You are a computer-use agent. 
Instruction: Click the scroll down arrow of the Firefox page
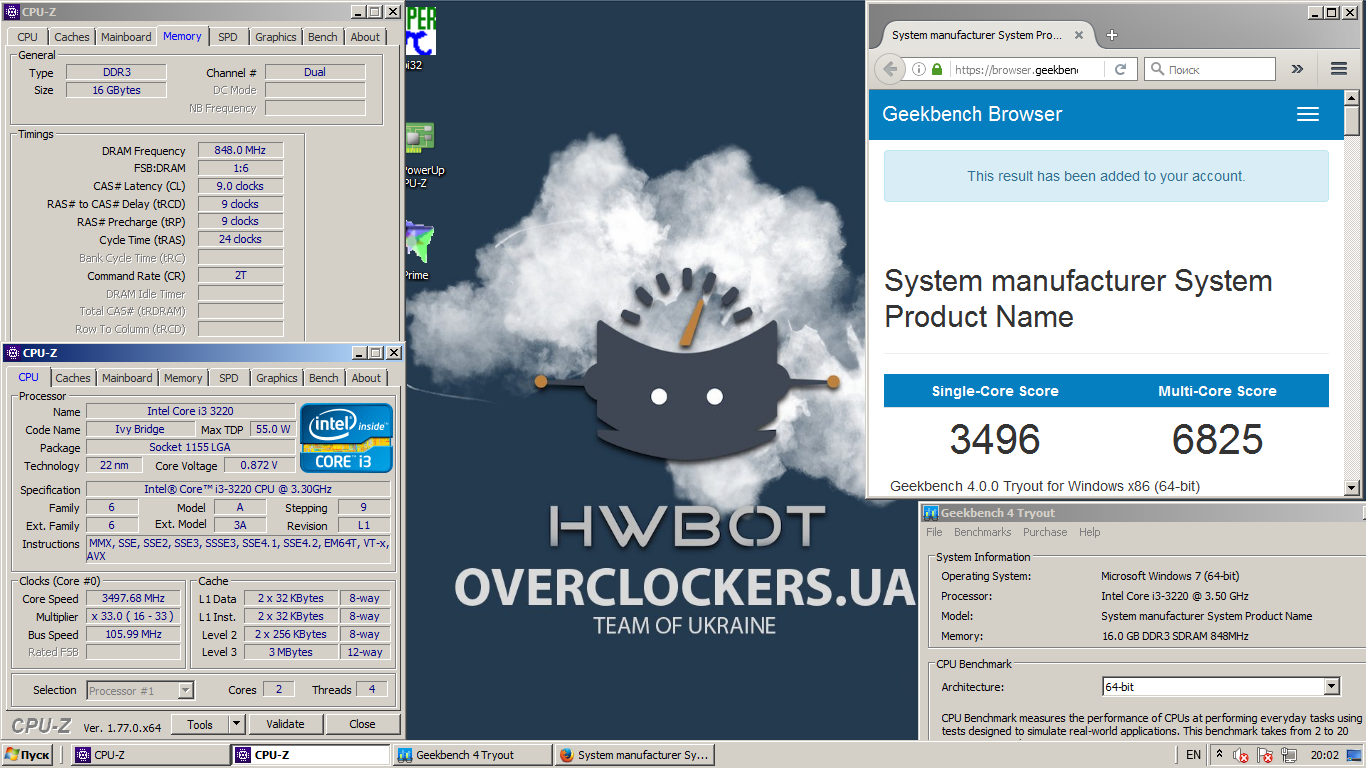click(x=1352, y=488)
